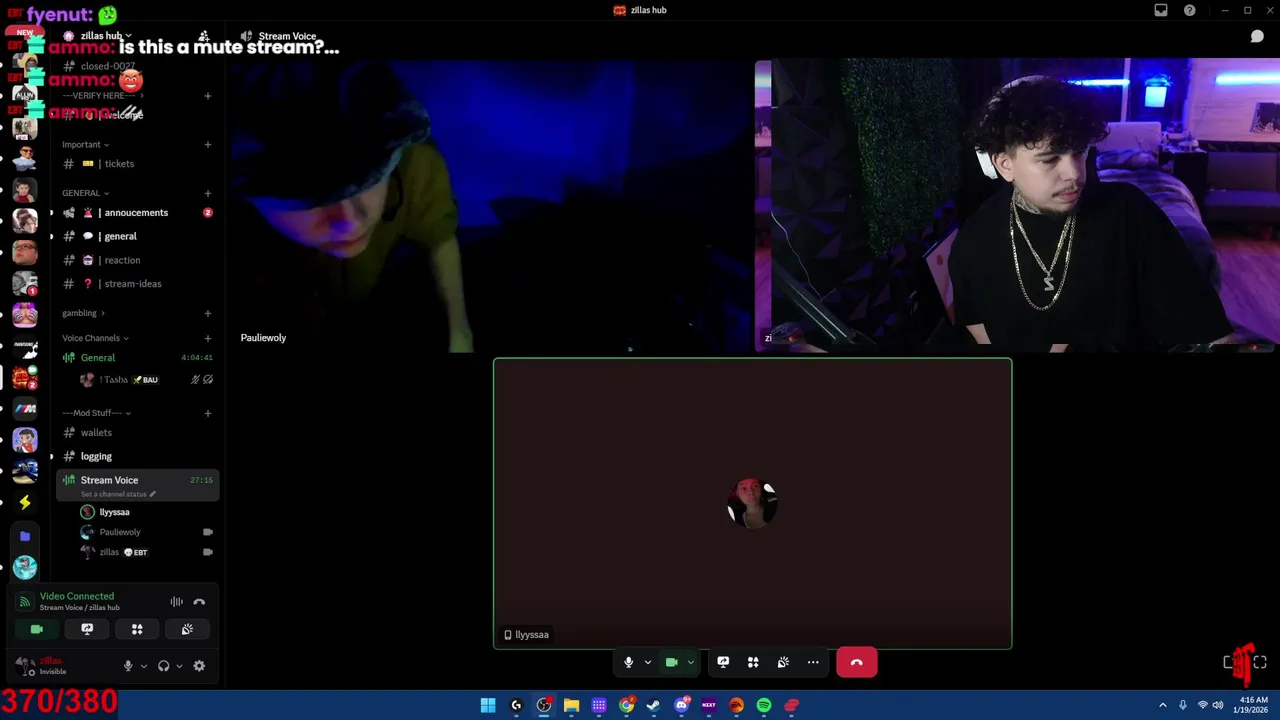Deafen with headphones icon in user panel
Image resolution: width=1280 pixels, height=720 pixels.
pos(164,666)
